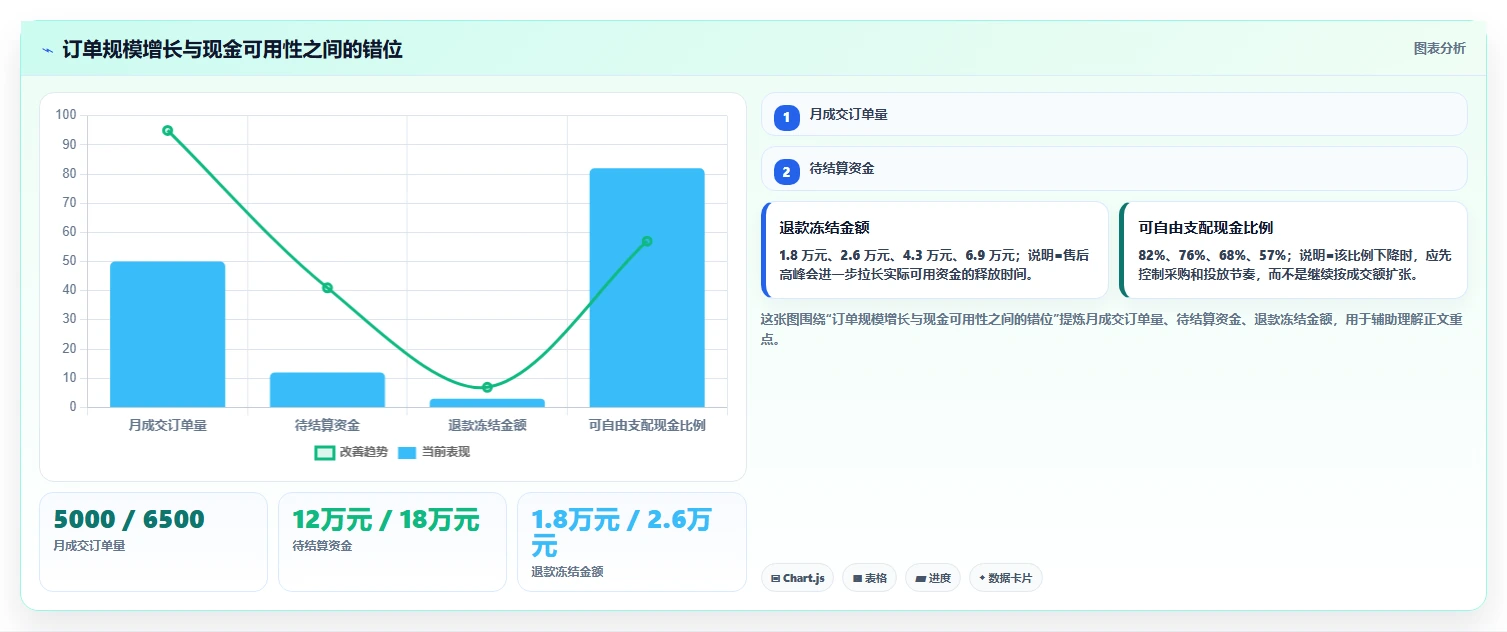
Task: Click the lightning icon beside the title
Action: [47, 50]
